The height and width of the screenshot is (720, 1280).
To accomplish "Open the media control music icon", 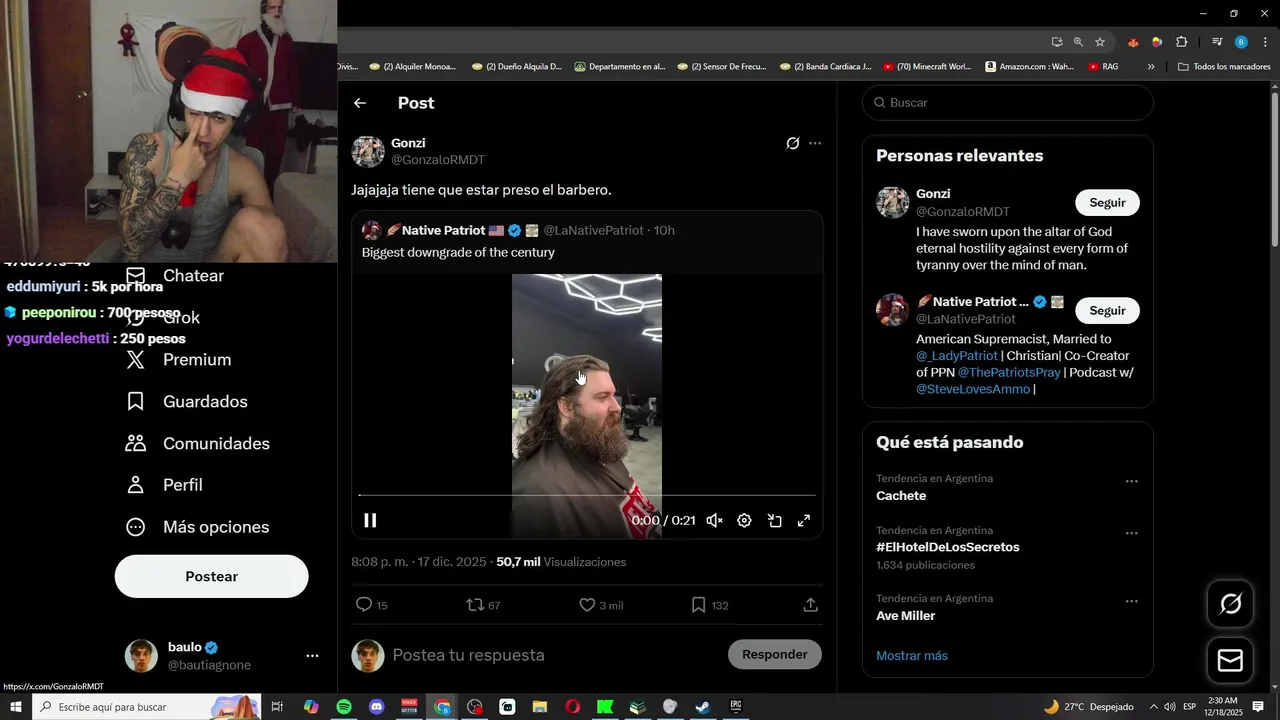I will (x=1217, y=42).
